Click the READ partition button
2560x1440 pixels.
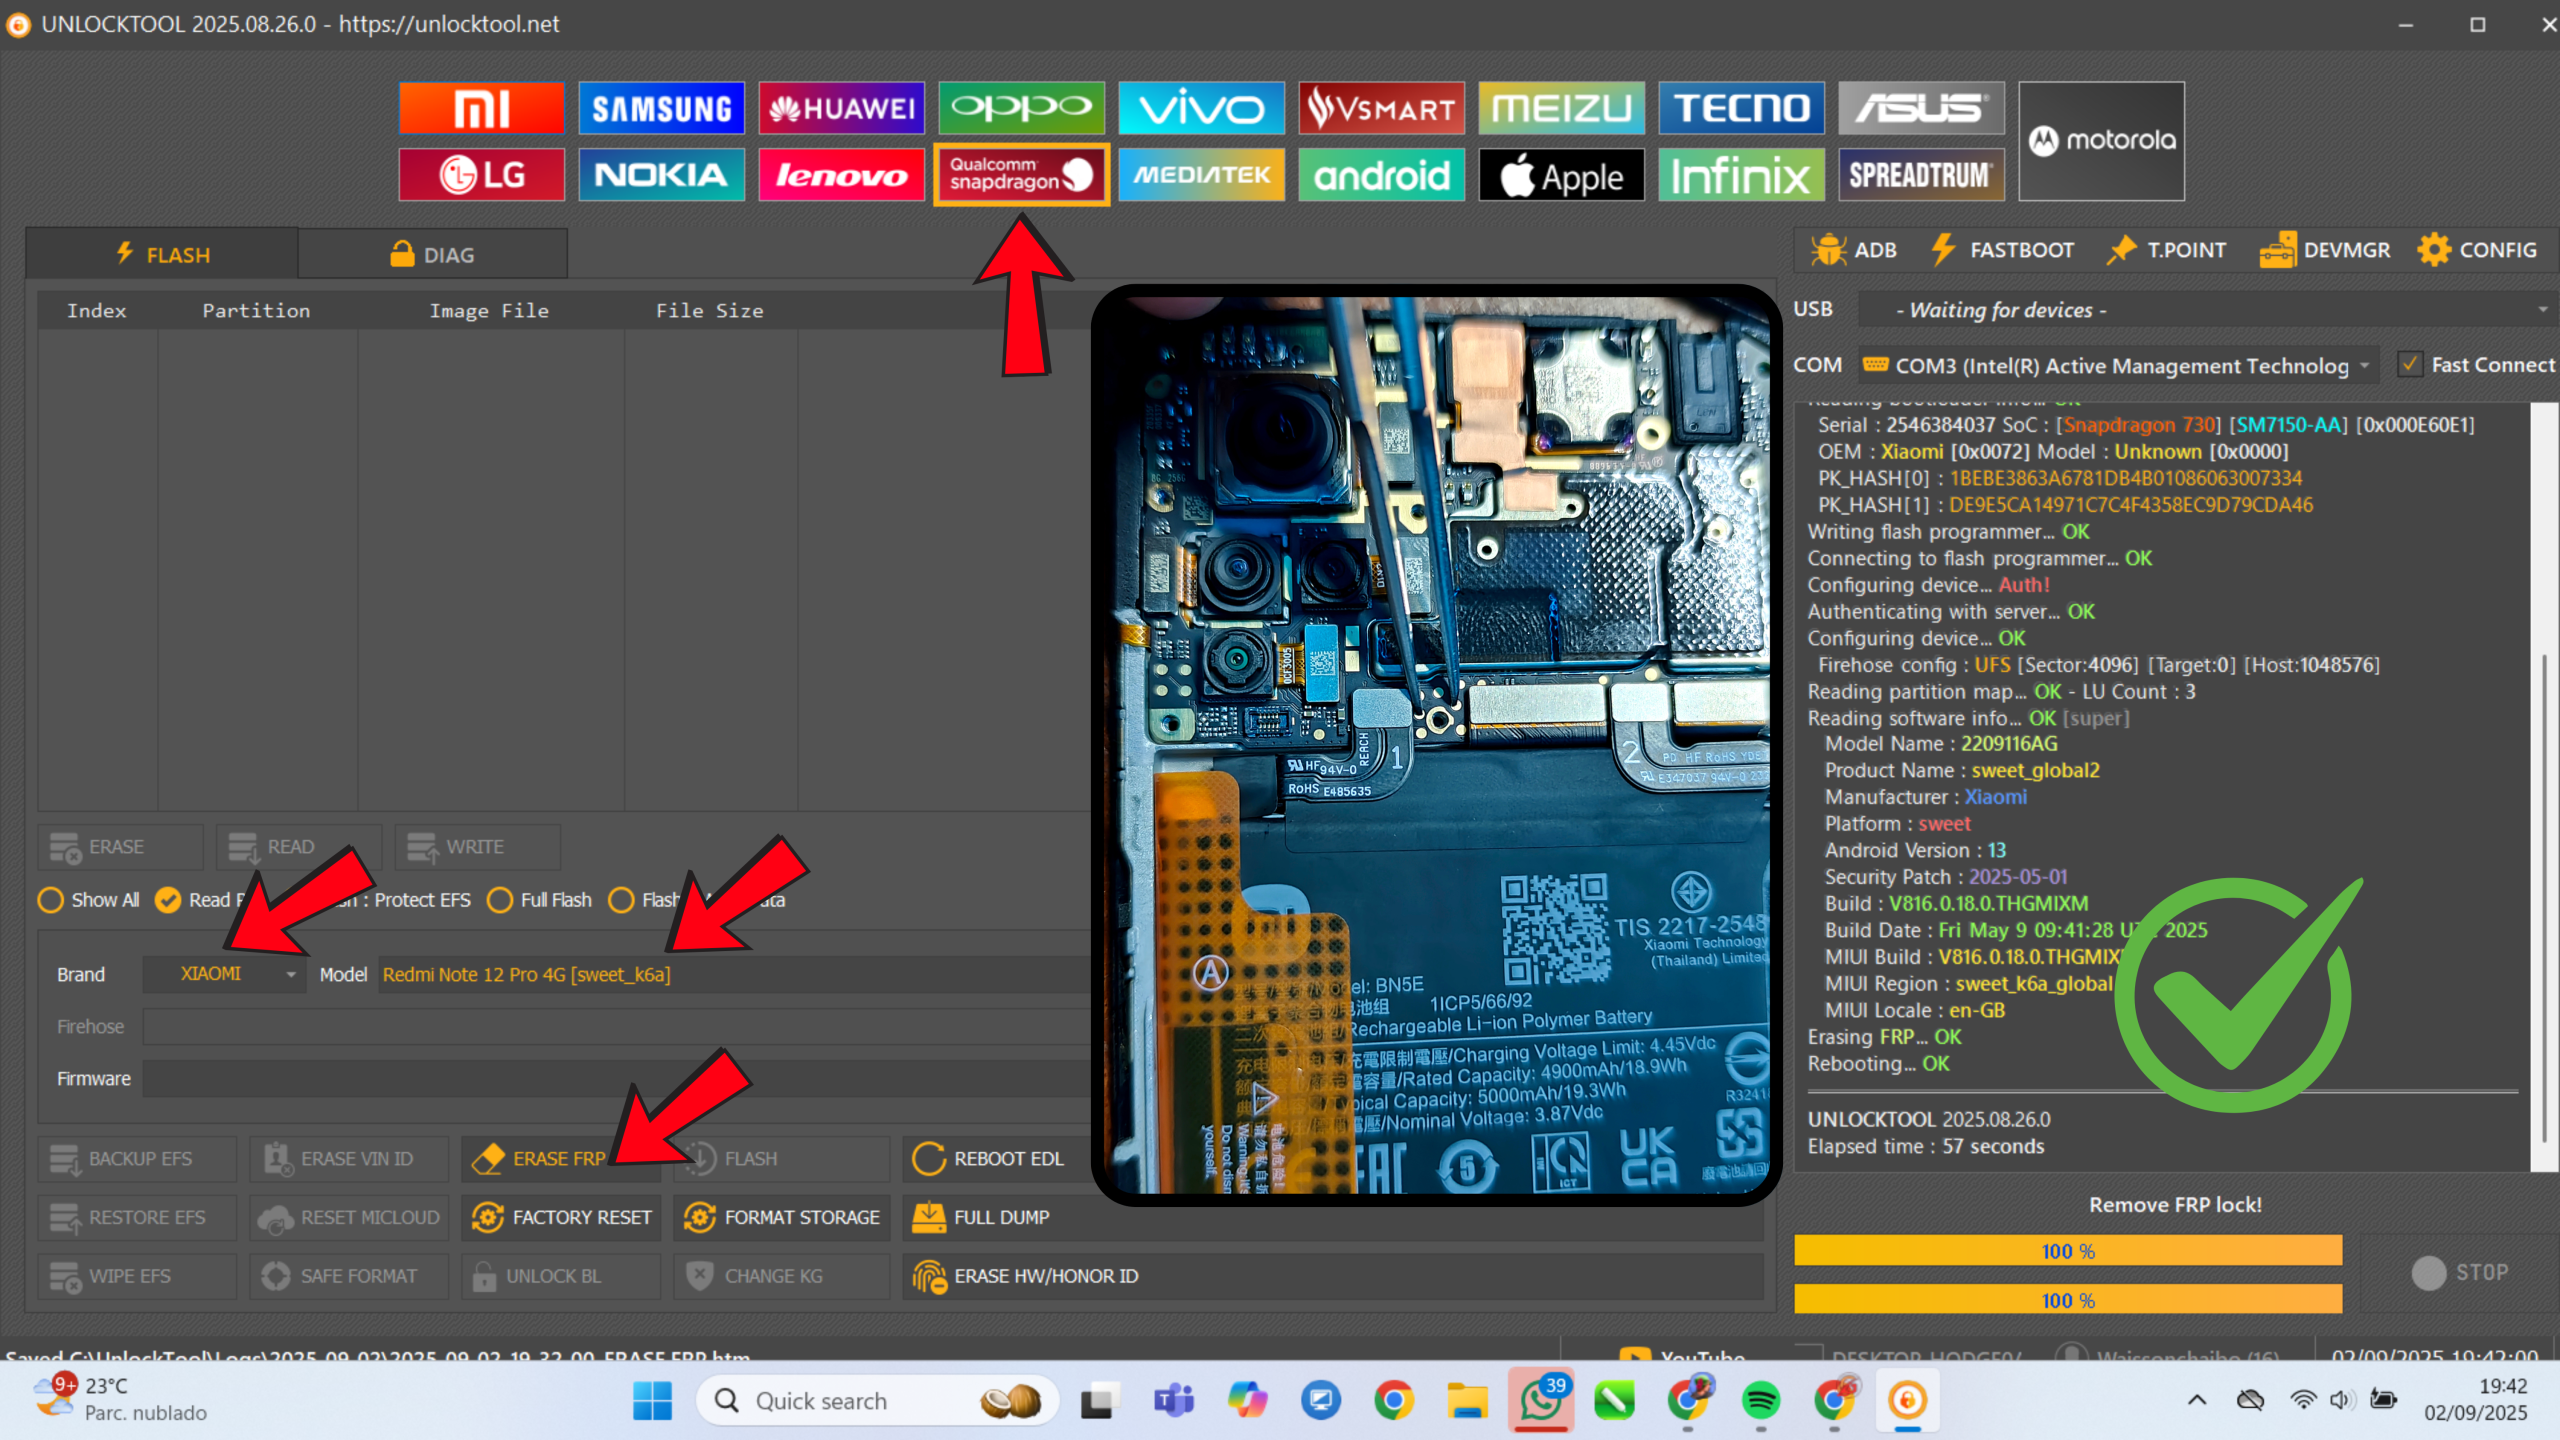298,847
